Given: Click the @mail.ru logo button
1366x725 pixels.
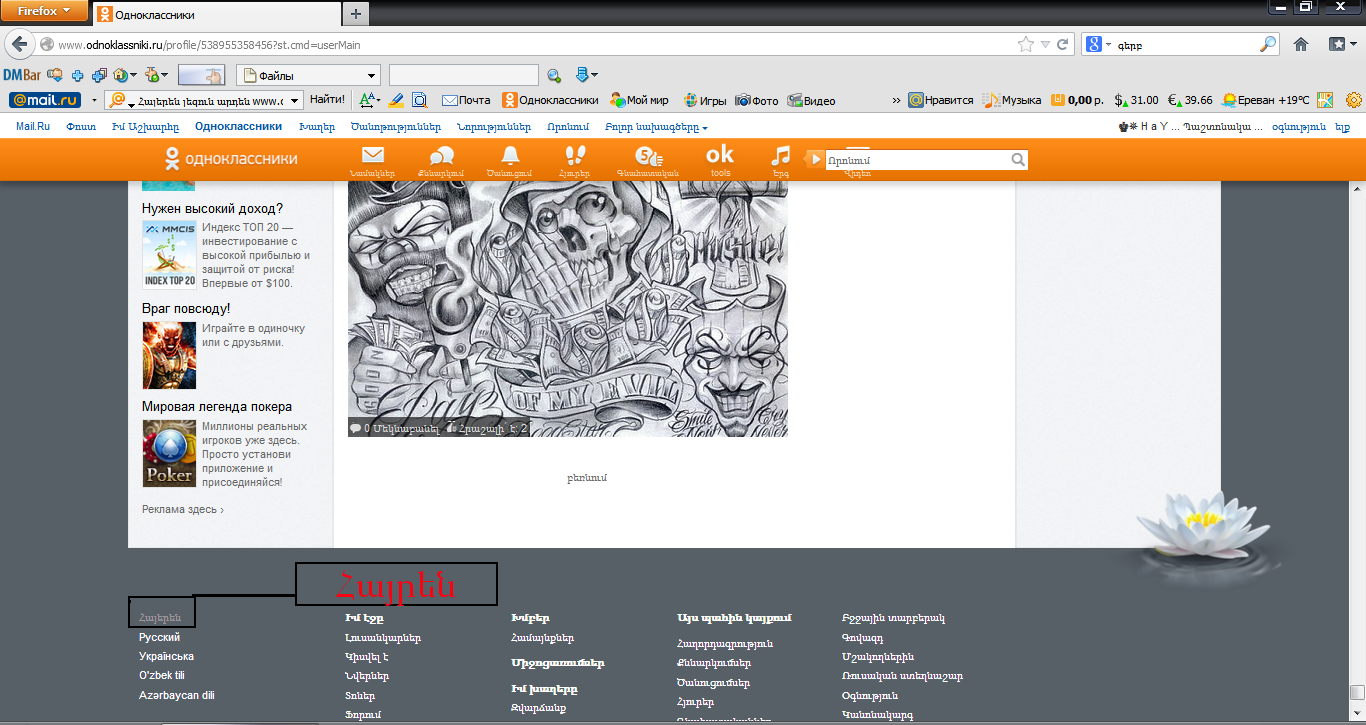Looking at the screenshot, I should pyautogui.click(x=44, y=100).
